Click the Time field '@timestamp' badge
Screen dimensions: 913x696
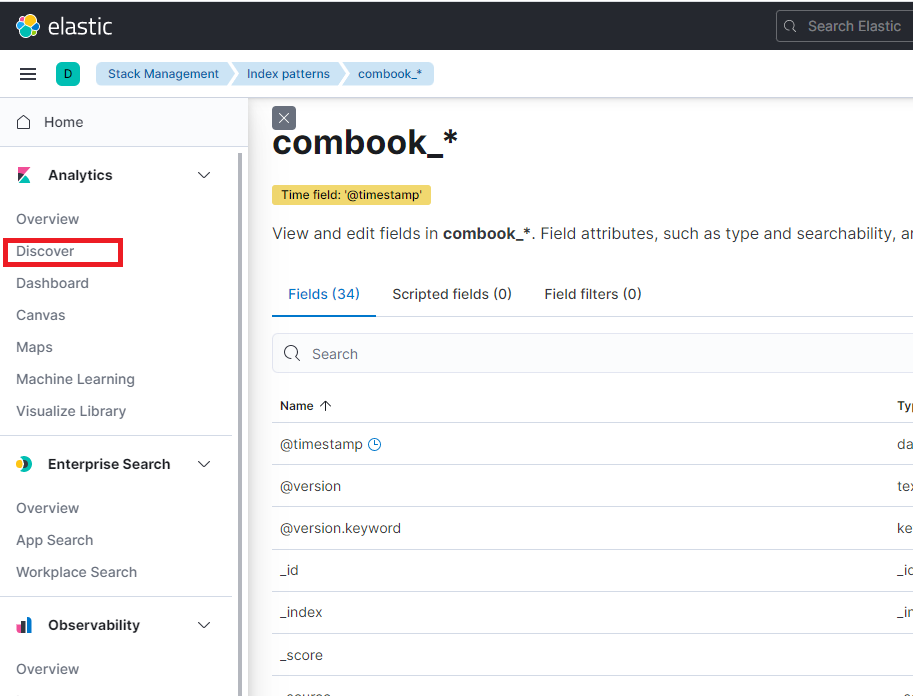click(x=351, y=195)
